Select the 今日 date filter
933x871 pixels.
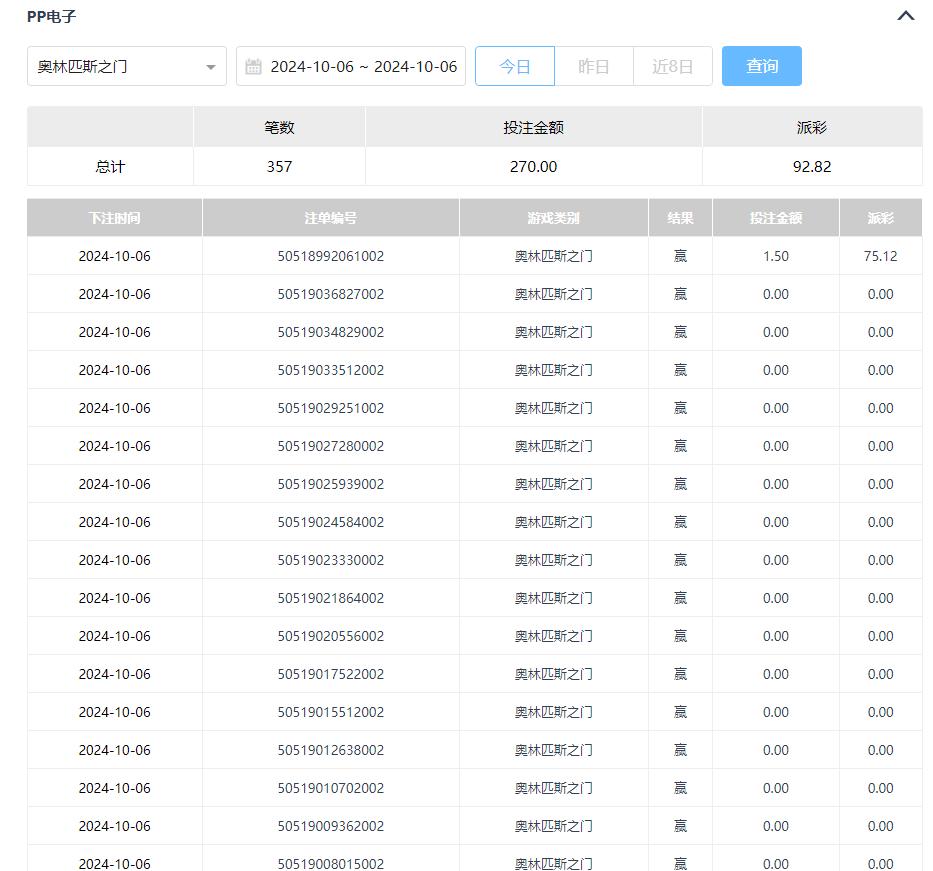pos(514,67)
